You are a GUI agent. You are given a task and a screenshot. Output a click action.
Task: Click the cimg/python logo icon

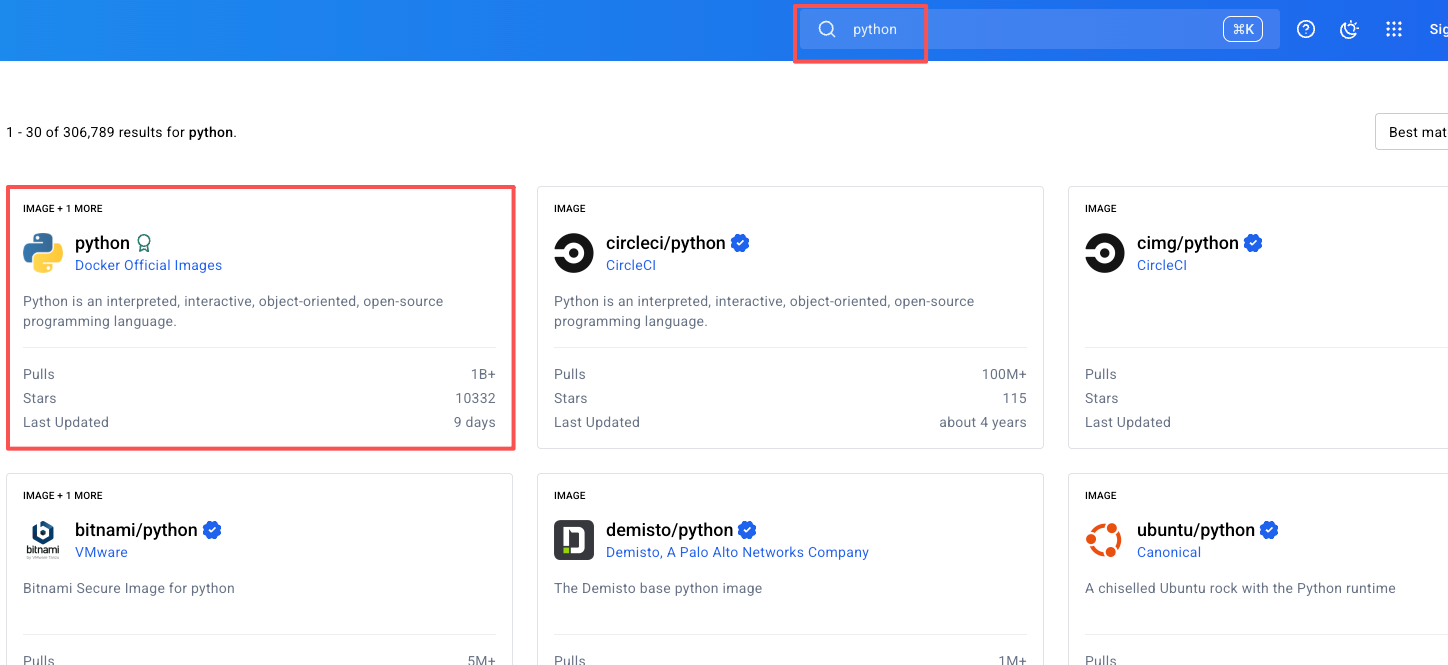1105,253
